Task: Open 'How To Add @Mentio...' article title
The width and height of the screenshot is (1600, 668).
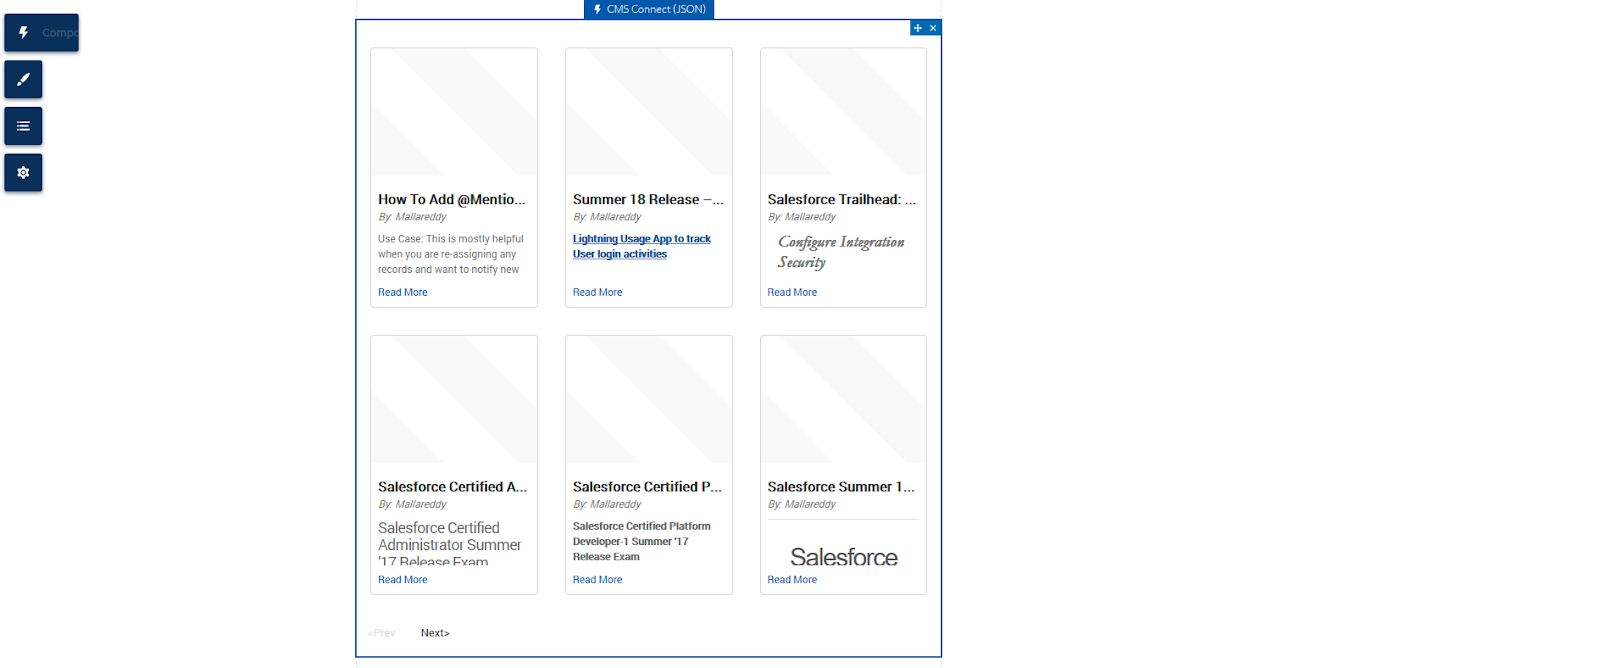Action: [x=452, y=199]
